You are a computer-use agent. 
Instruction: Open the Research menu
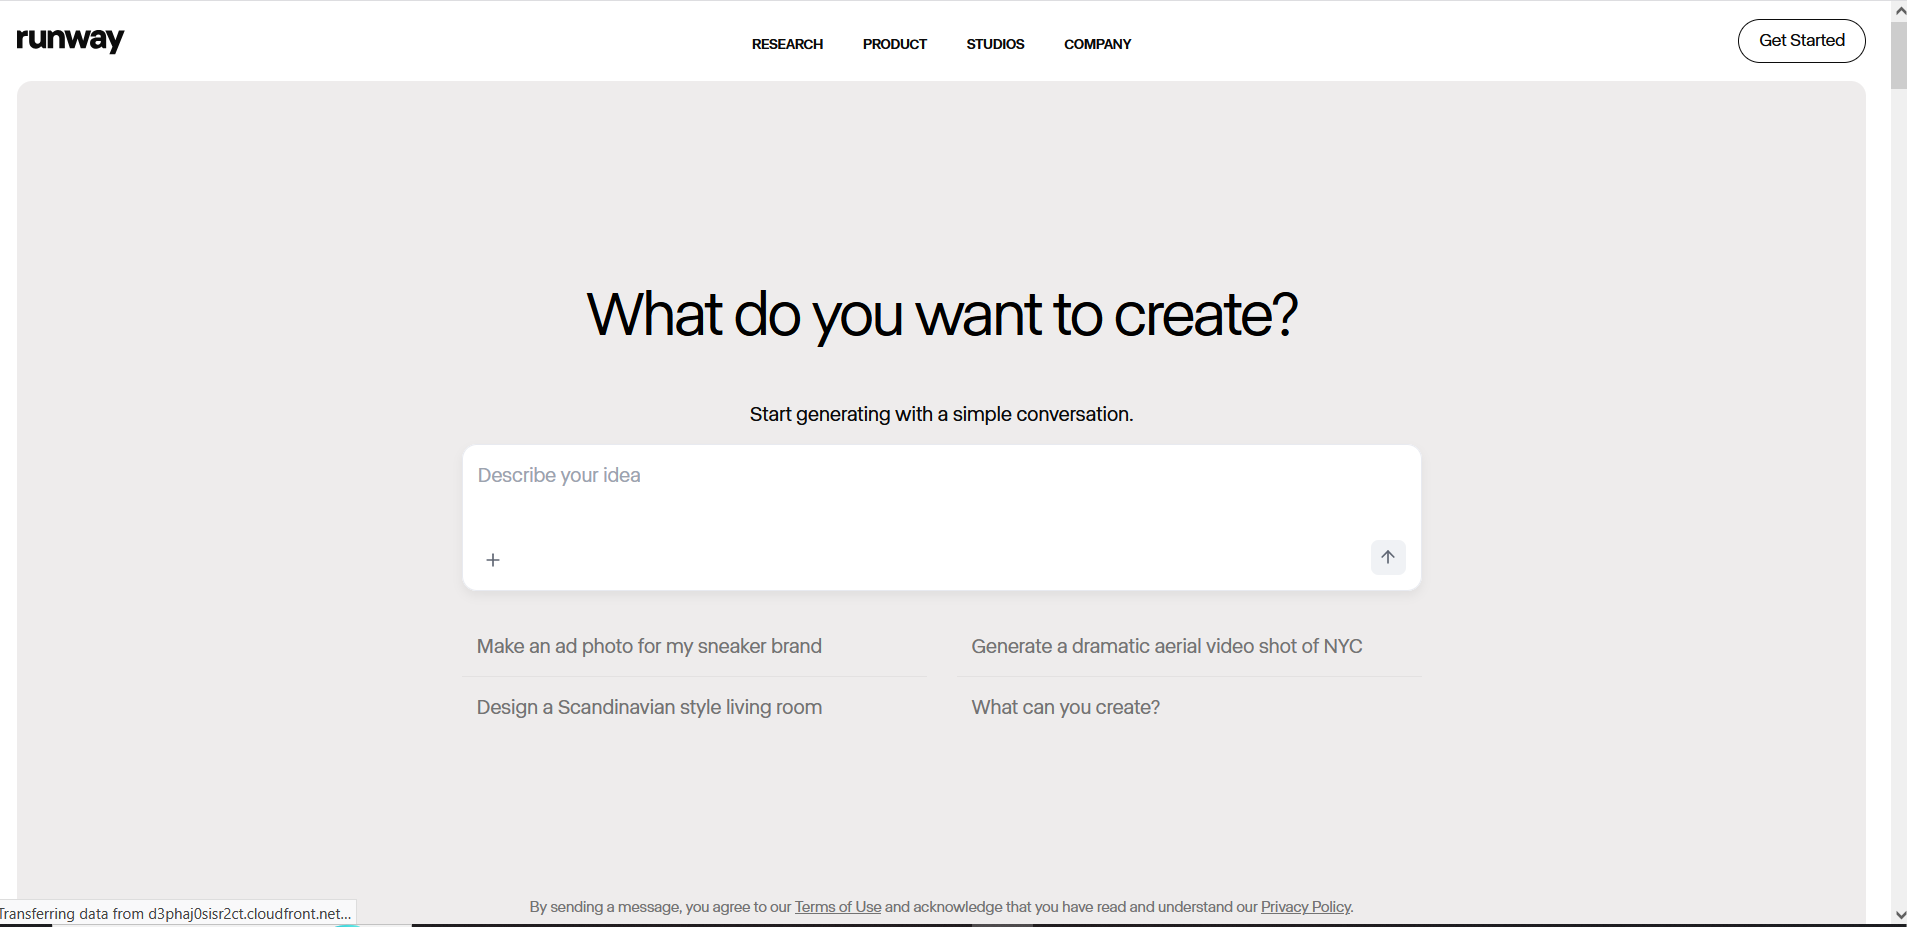click(x=787, y=44)
